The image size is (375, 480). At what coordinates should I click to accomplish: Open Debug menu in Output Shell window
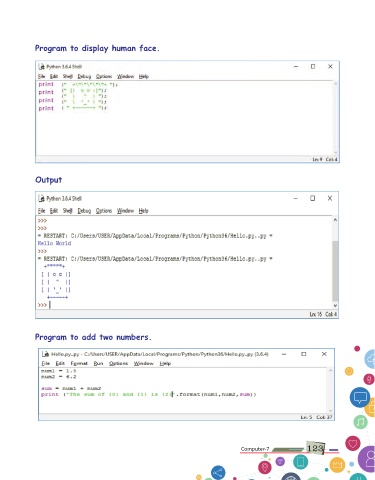pyautogui.click(x=84, y=211)
